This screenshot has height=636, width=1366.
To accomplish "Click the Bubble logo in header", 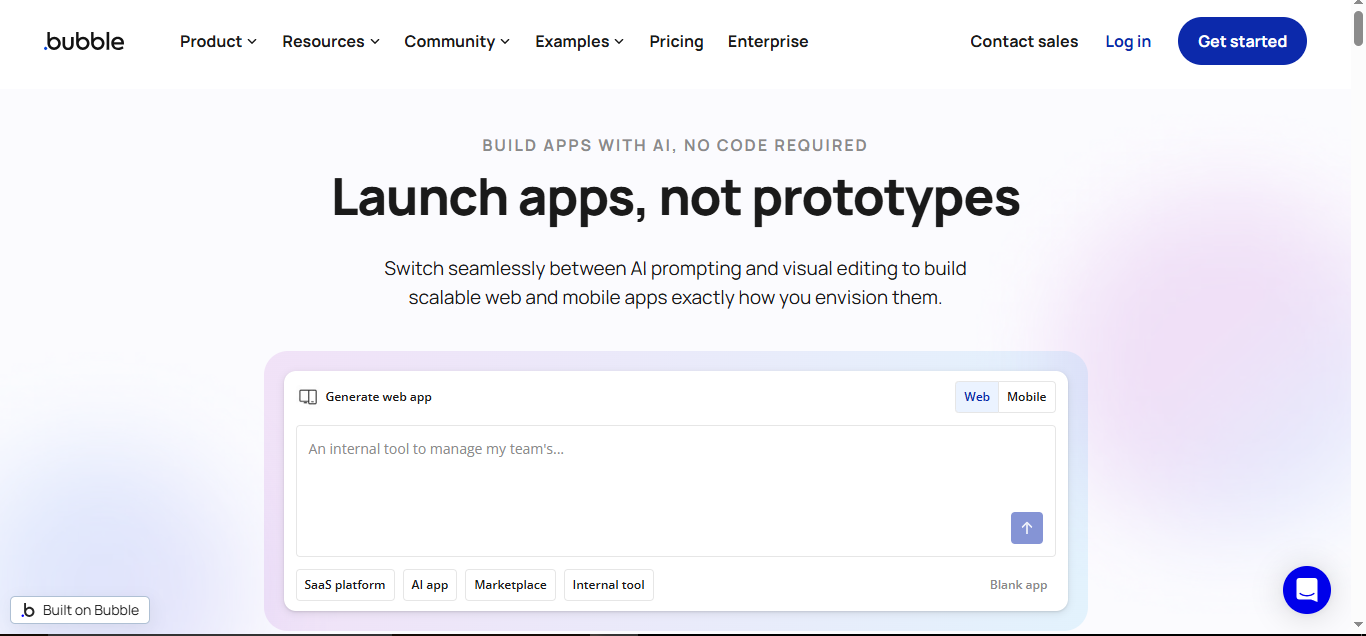I will coord(84,41).
